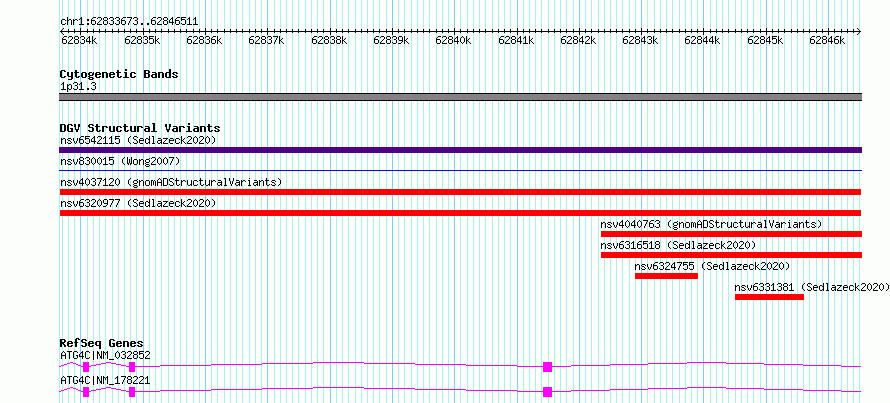
Task: Open the nsv830015 (Wong2007) variant label
Action: click(120, 162)
